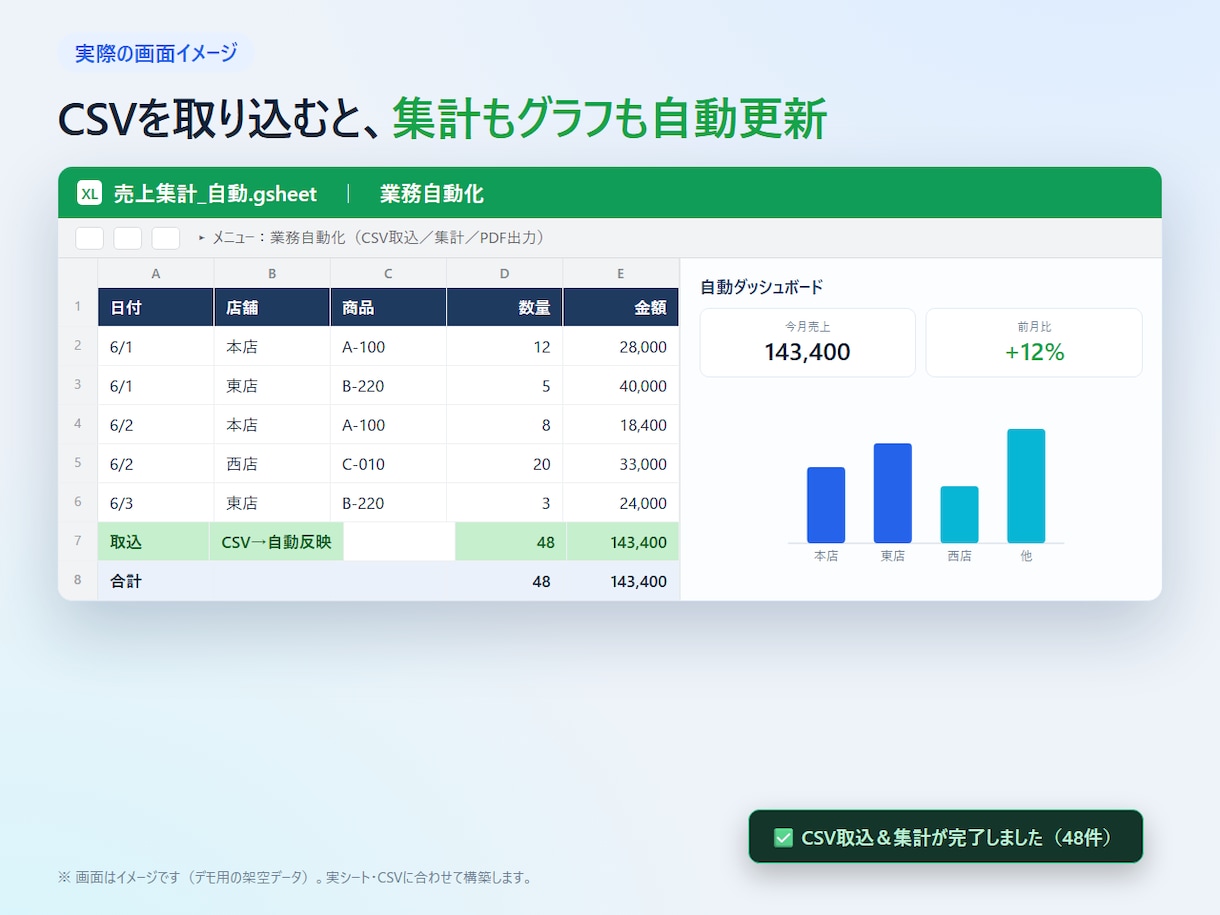The height and width of the screenshot is (915, 1220).
Task: Select row 6 header number
Action: tap(78, 502)
